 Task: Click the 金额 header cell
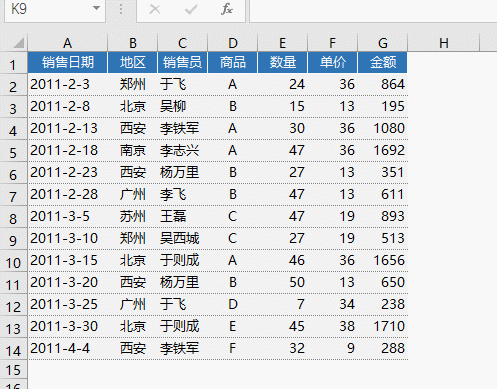[382, 62]
